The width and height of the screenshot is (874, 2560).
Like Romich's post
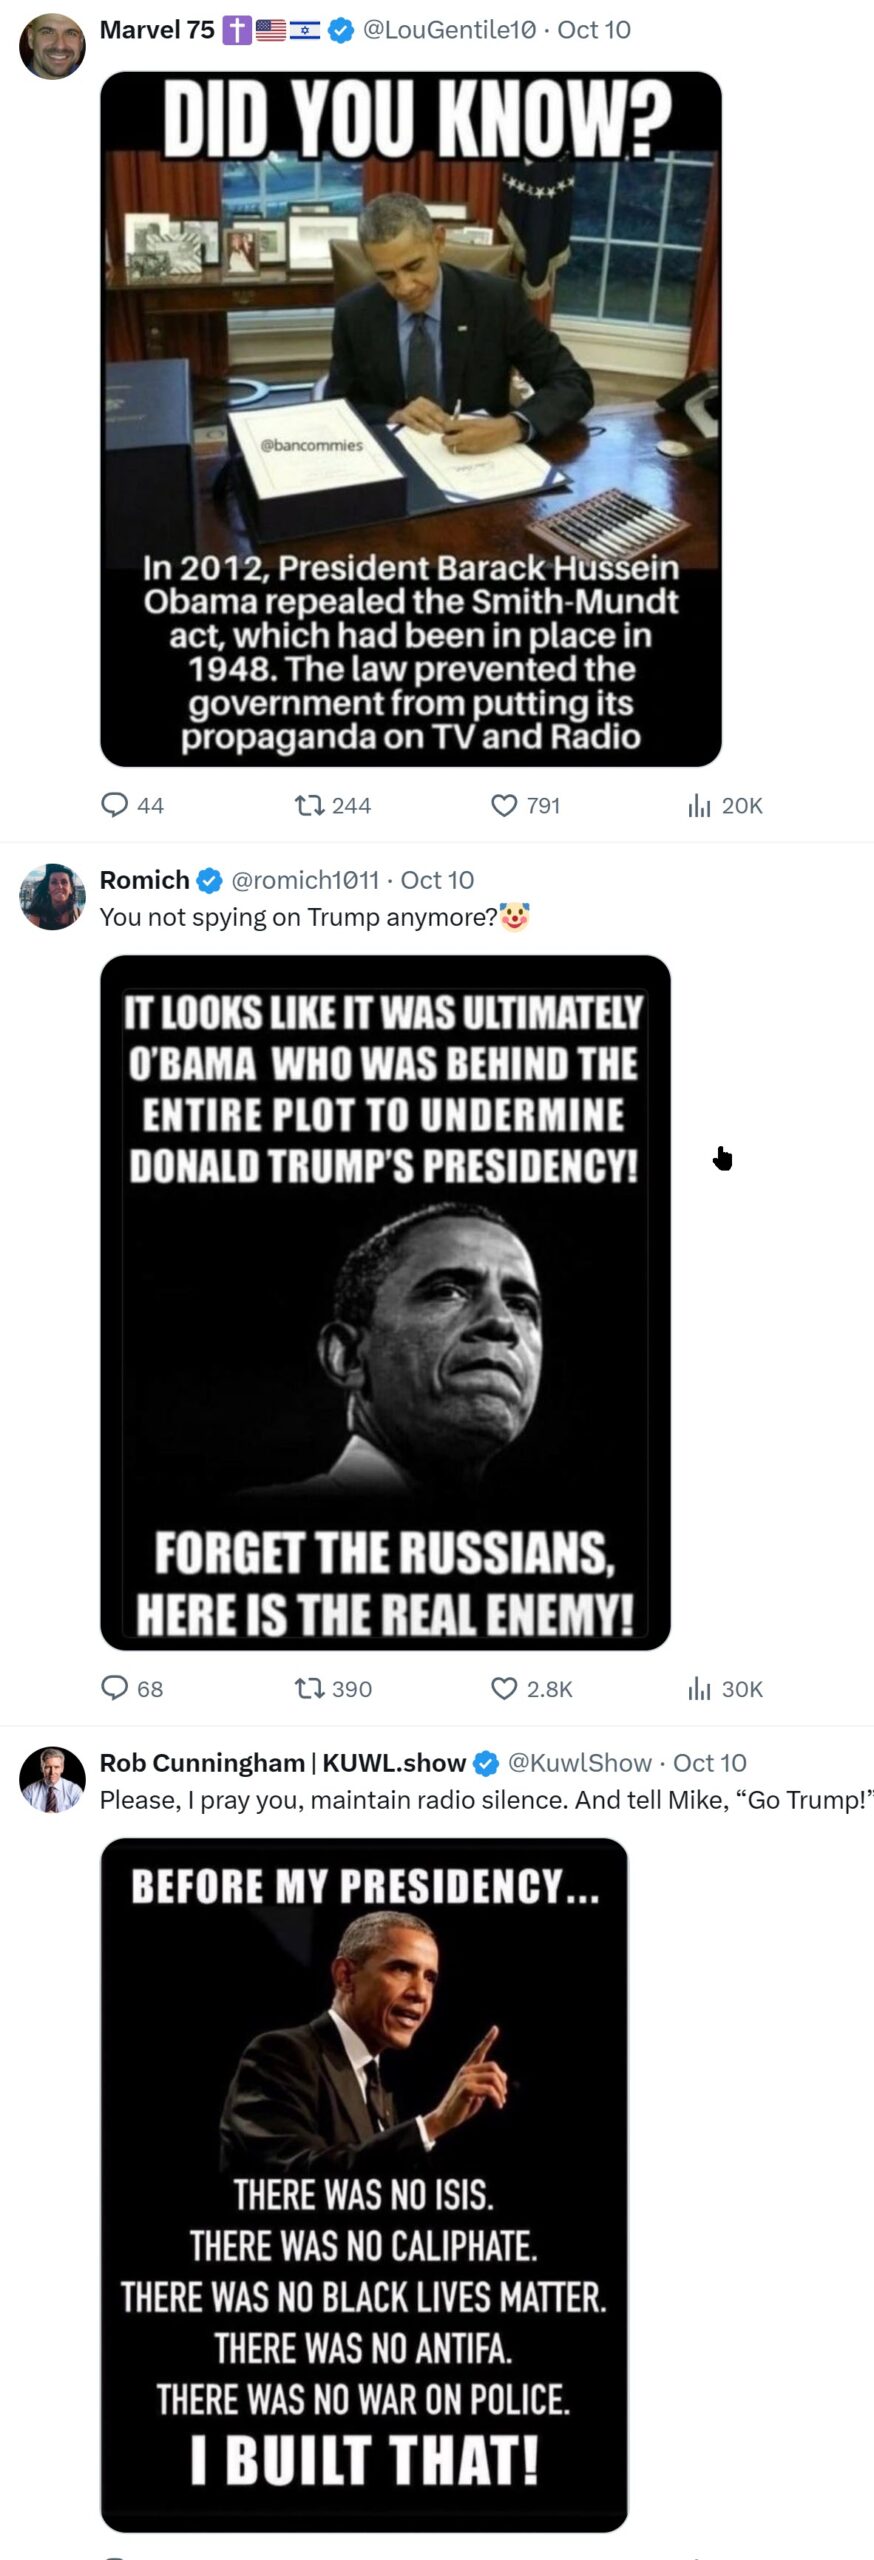504,1688
